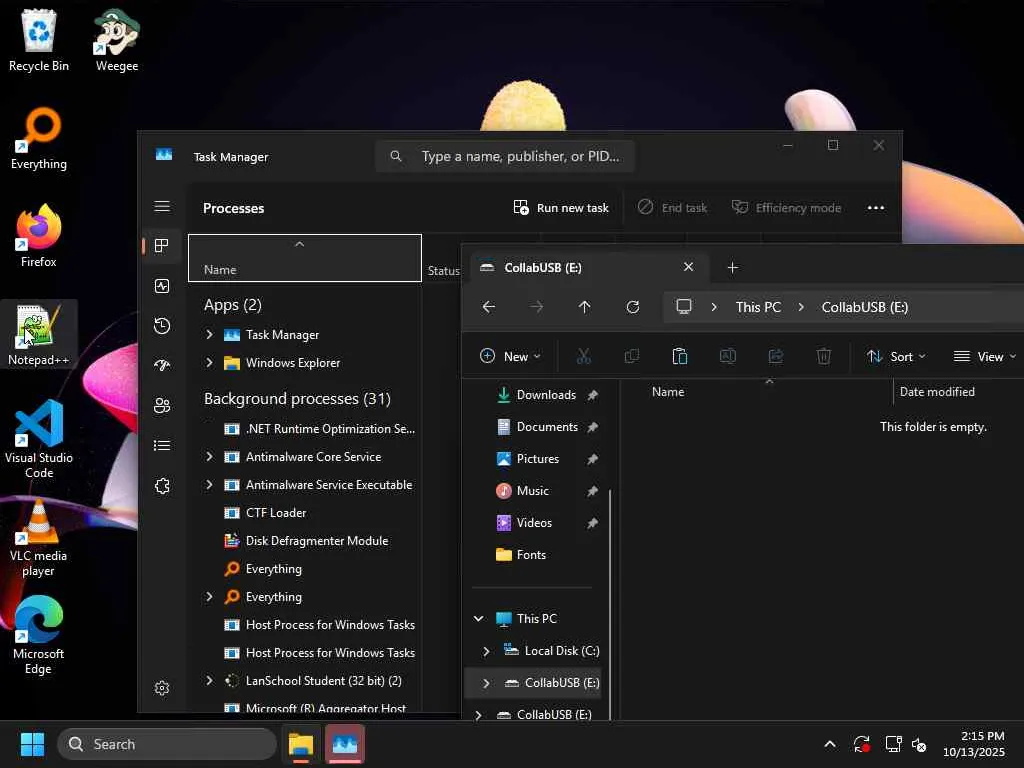Select Processes page icon in Task Manager sidebar
This screenshot has width=1024, height=768.
pos(162,246)
